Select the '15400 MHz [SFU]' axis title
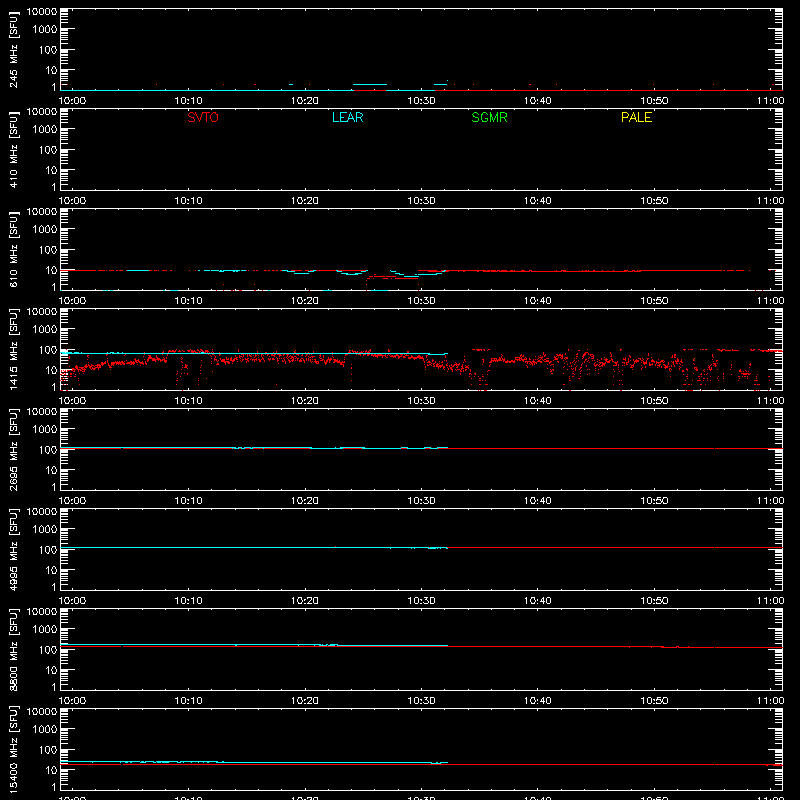The image size is (800, 800). pos(13,750)
